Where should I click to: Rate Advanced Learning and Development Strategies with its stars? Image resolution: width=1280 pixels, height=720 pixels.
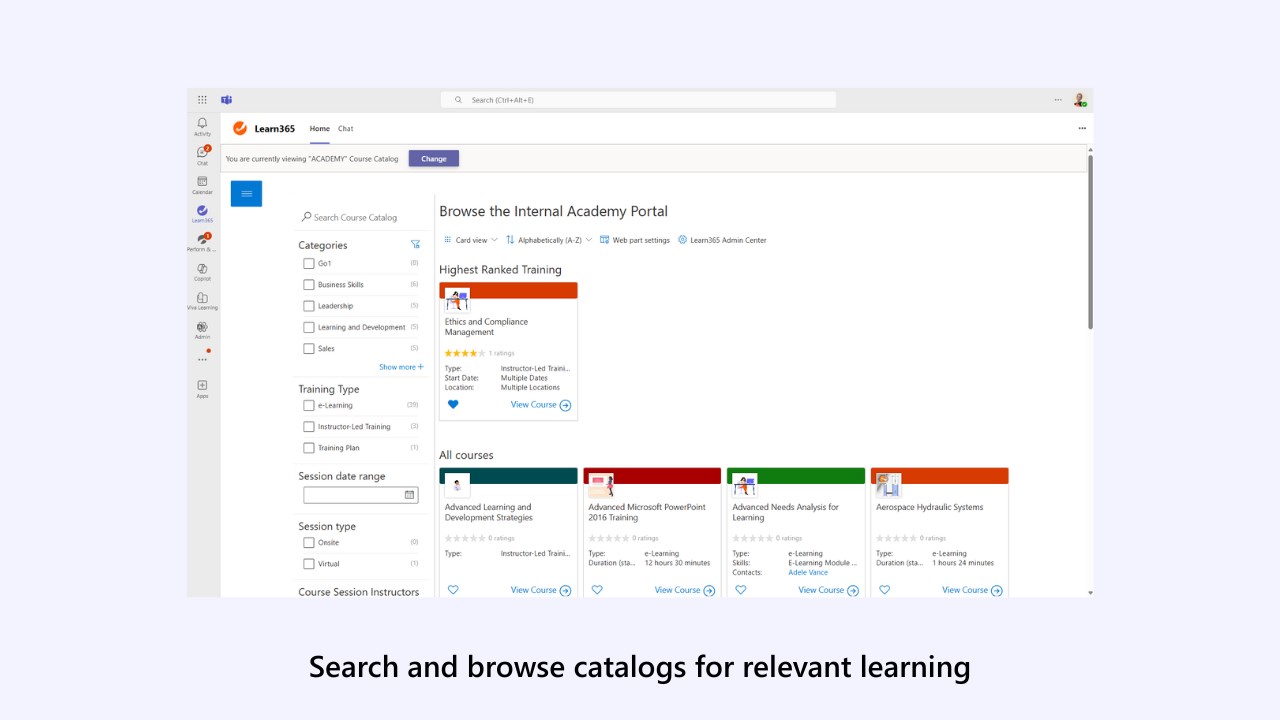click(465, 538)
